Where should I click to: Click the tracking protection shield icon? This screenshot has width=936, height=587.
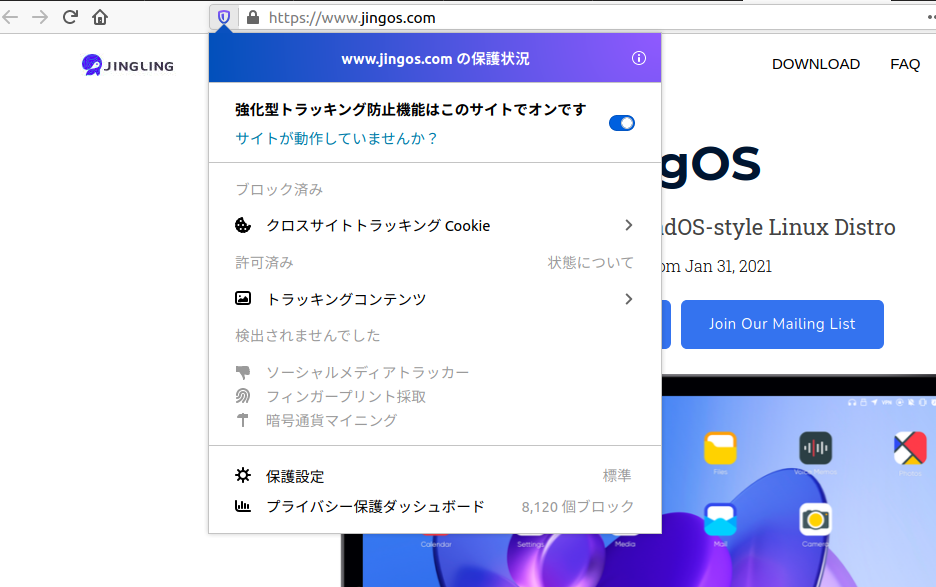pyautogui.click(x=224, y=17)
